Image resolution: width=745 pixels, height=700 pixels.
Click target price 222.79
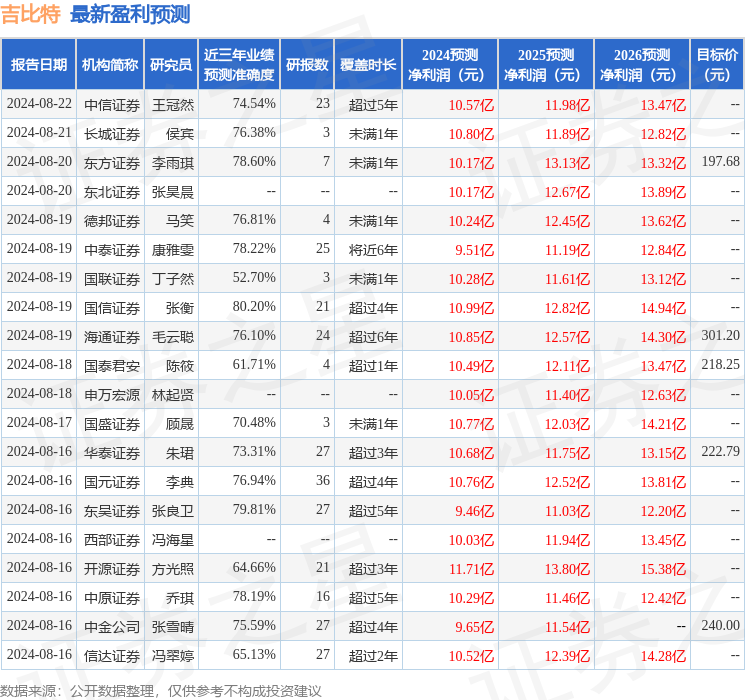tap(721, 451)
